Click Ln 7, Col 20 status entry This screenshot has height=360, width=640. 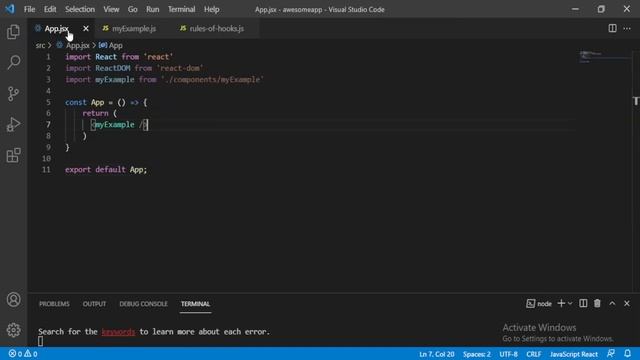tap(436, 354)
